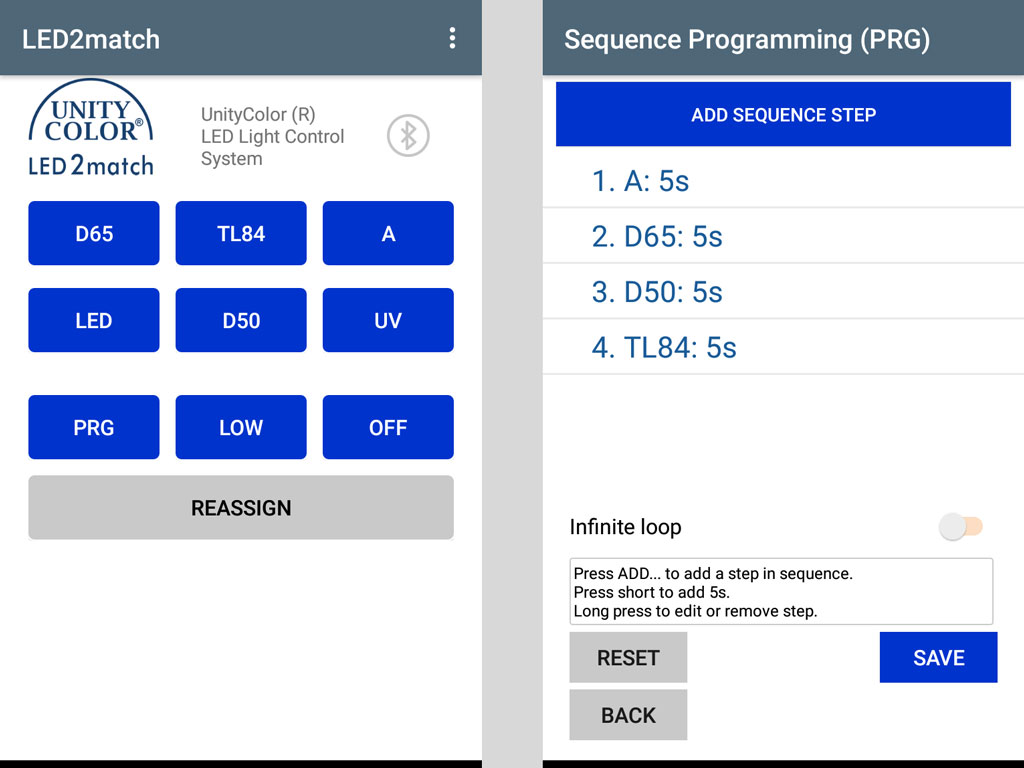Choose the D50 daylight button

tap(241, 321)
